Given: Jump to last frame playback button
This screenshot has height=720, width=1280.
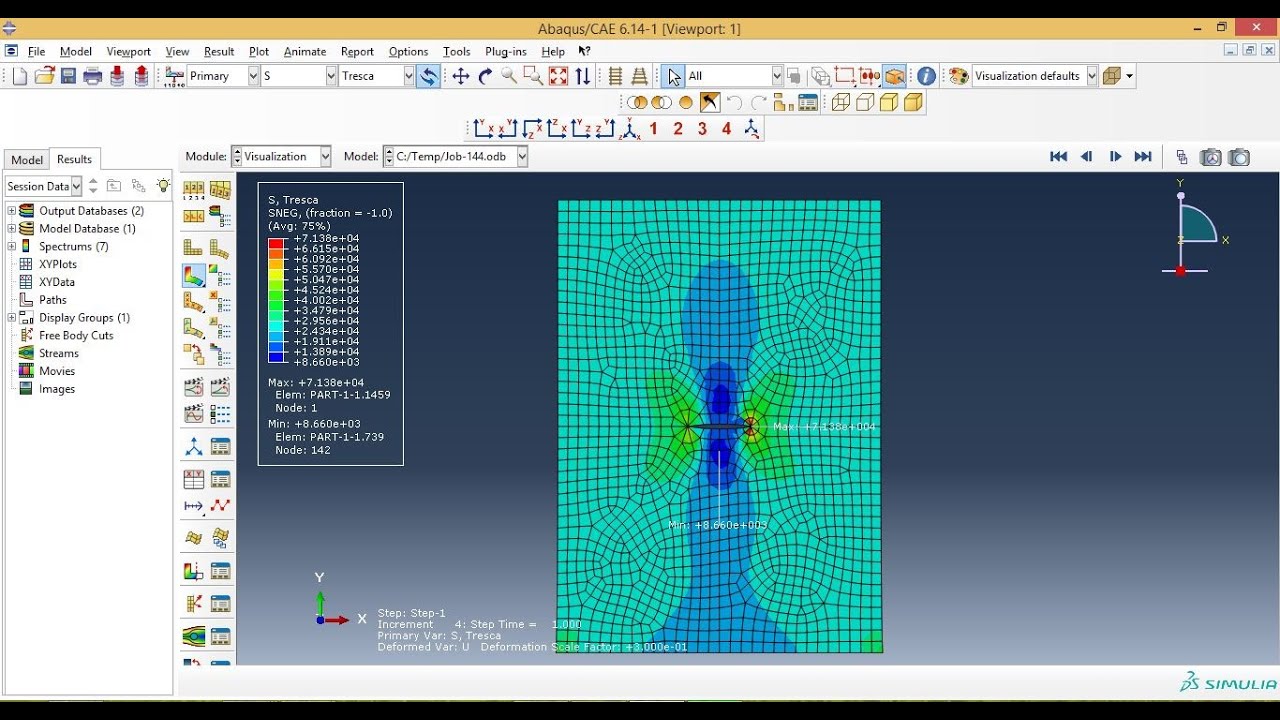Looking at the screenshot, I should click(x=1143, y=157).
